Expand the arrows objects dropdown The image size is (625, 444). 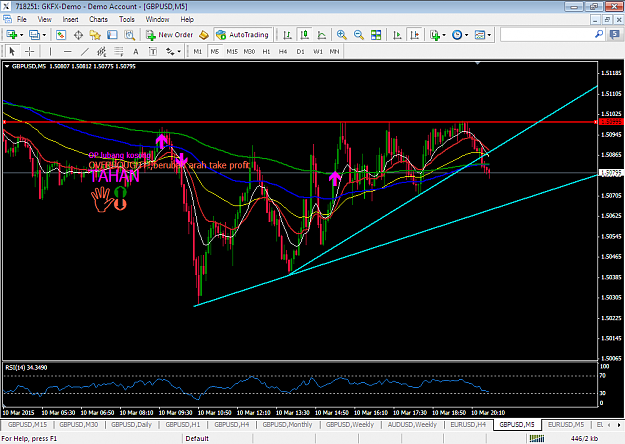pos(179,51)
